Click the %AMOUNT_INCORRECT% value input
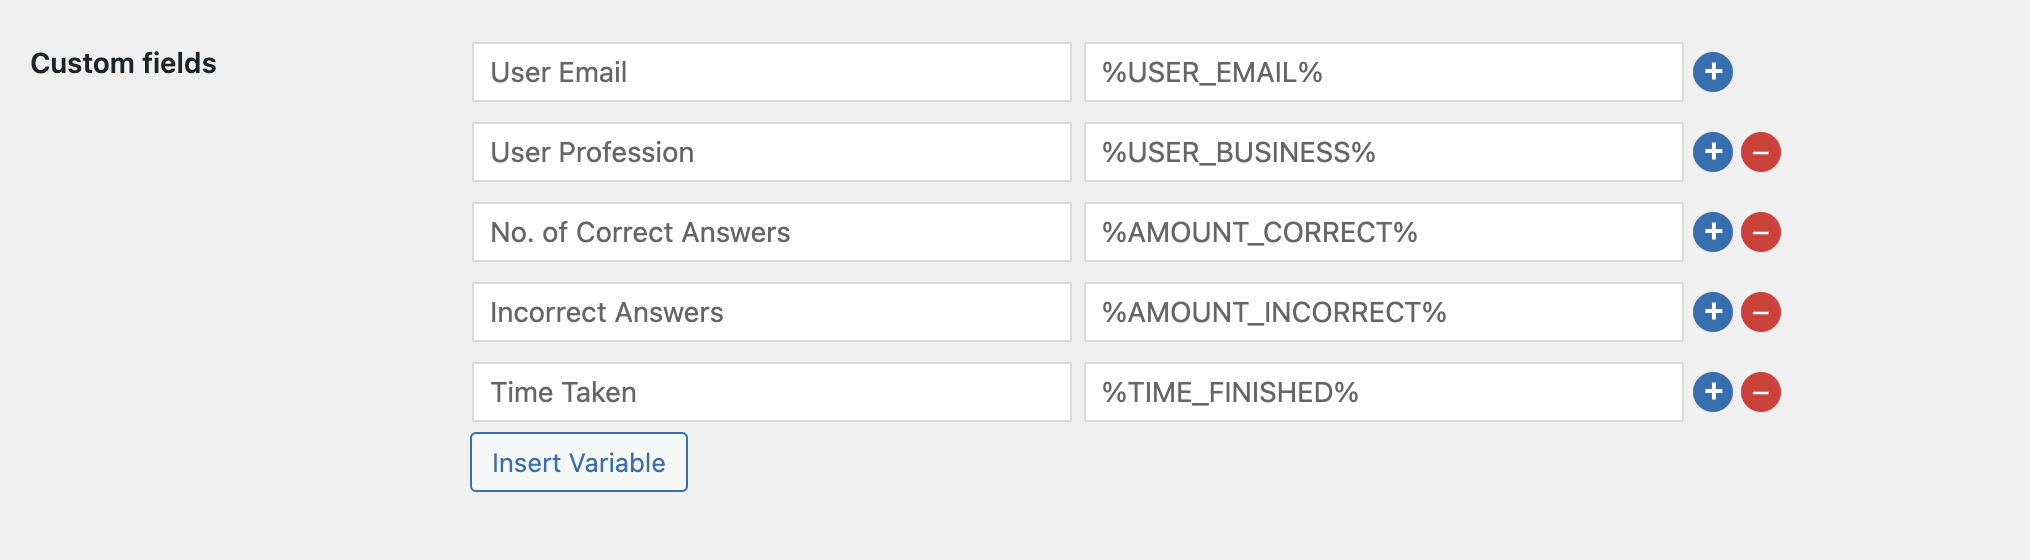Viewport: 2030px width, 560px height. (1383, 312)
